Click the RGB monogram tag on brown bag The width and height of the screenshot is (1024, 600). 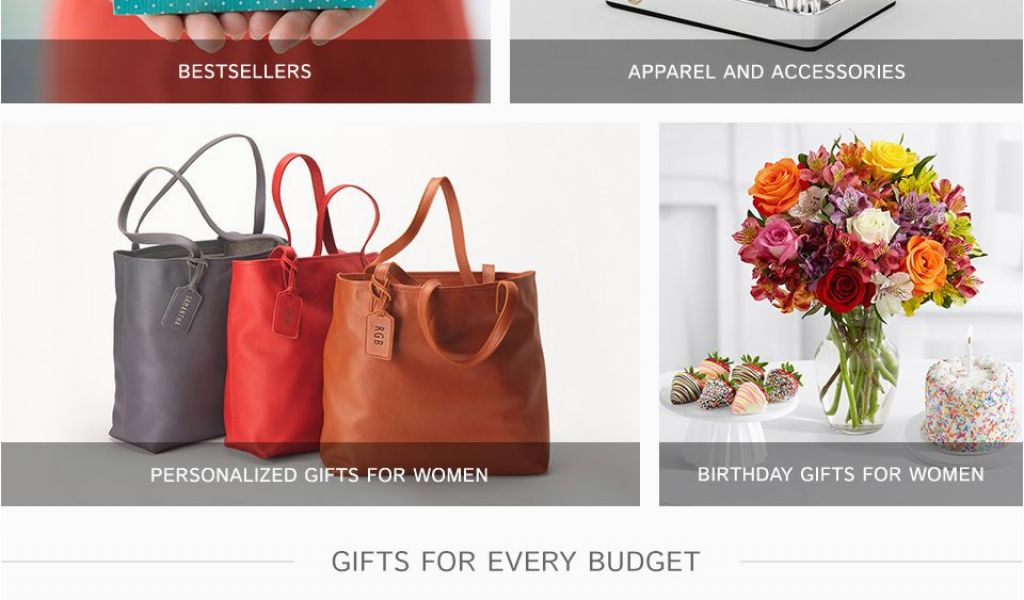coord(379,336)
